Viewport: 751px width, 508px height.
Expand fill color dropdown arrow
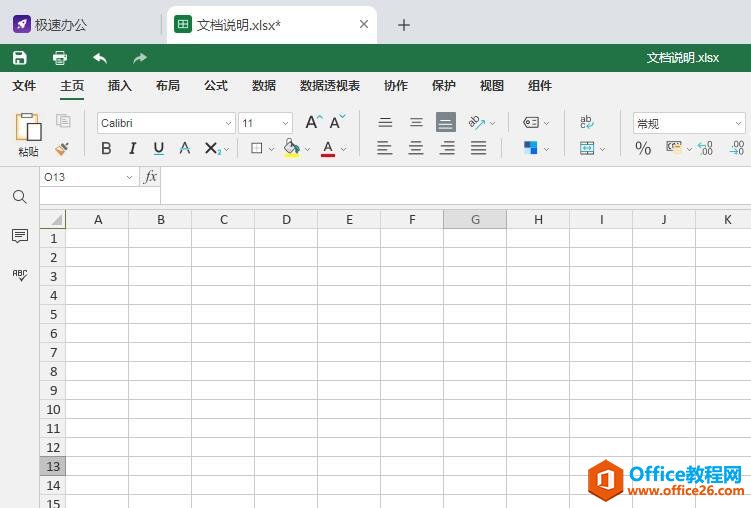307,149
